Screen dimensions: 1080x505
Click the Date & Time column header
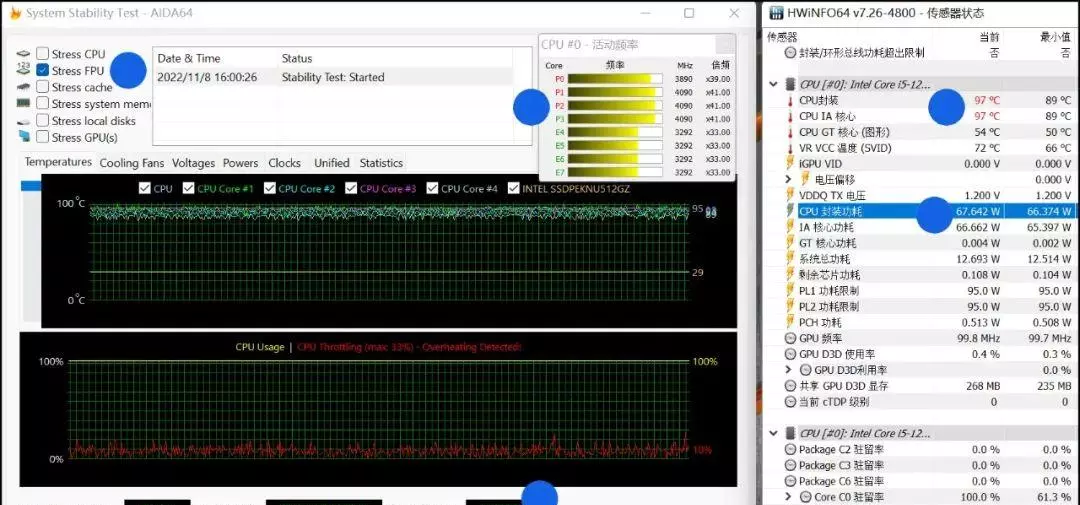coord(189,59)
